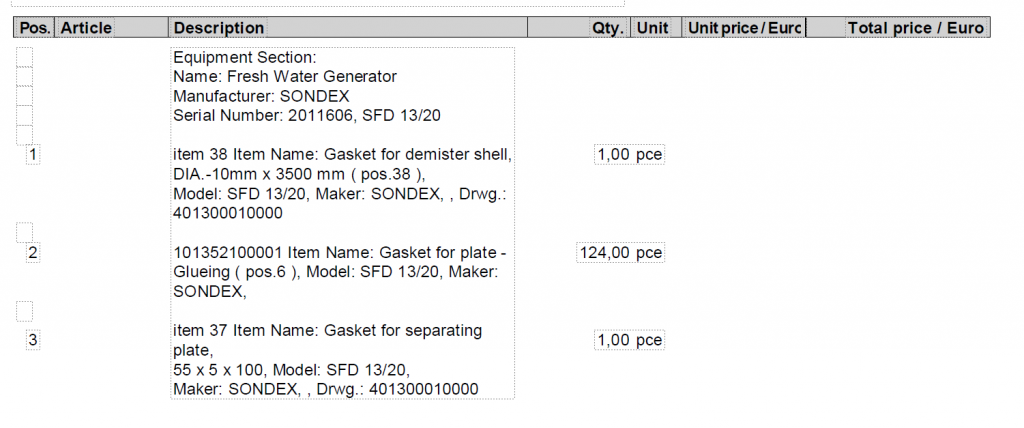Click the 'Manufacturer: SONDEX' line
Screen dimensions: 1024x428
261,96
